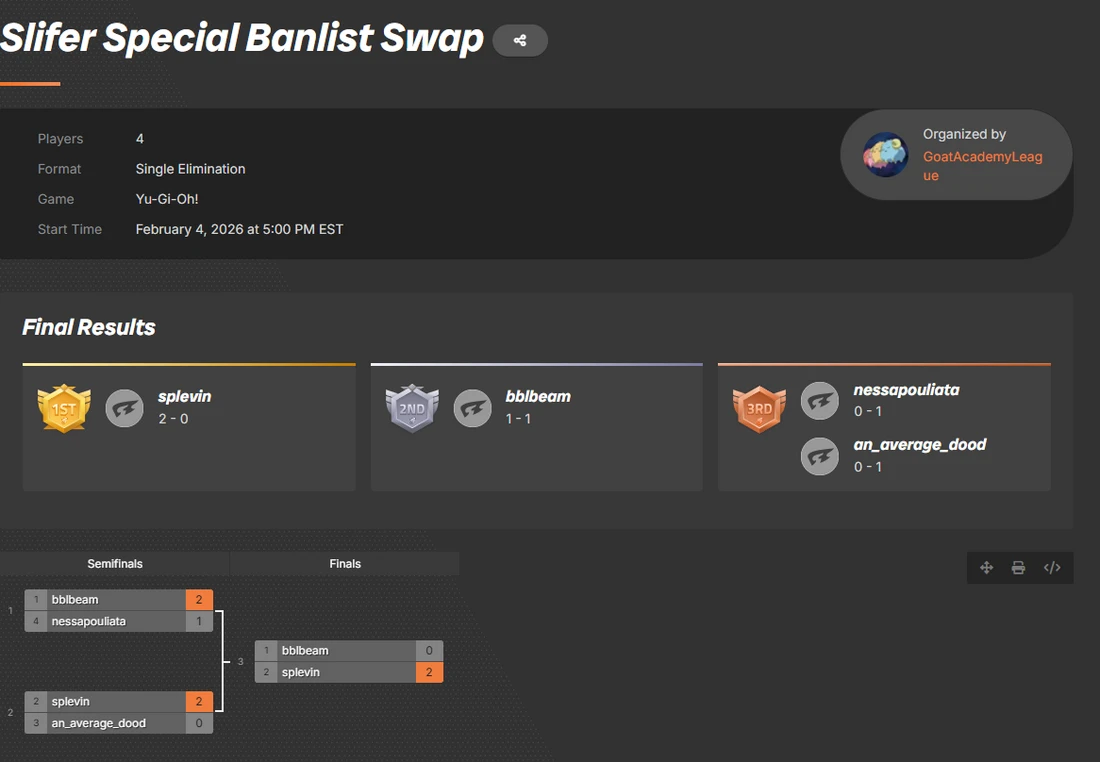Click bblbeam's avatar icon in second place
Screen dimensions: 1100x762
(472, 408)
